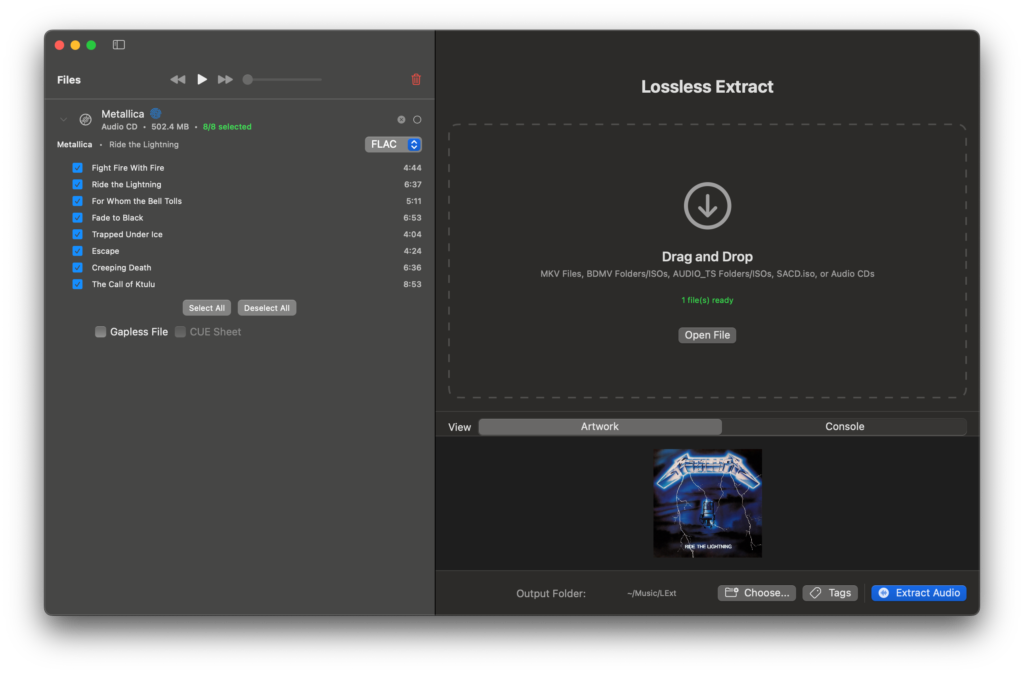Screen dimensions: 1024x674
Task: Select The Call of Ktulu title
Action: point(123,284)
